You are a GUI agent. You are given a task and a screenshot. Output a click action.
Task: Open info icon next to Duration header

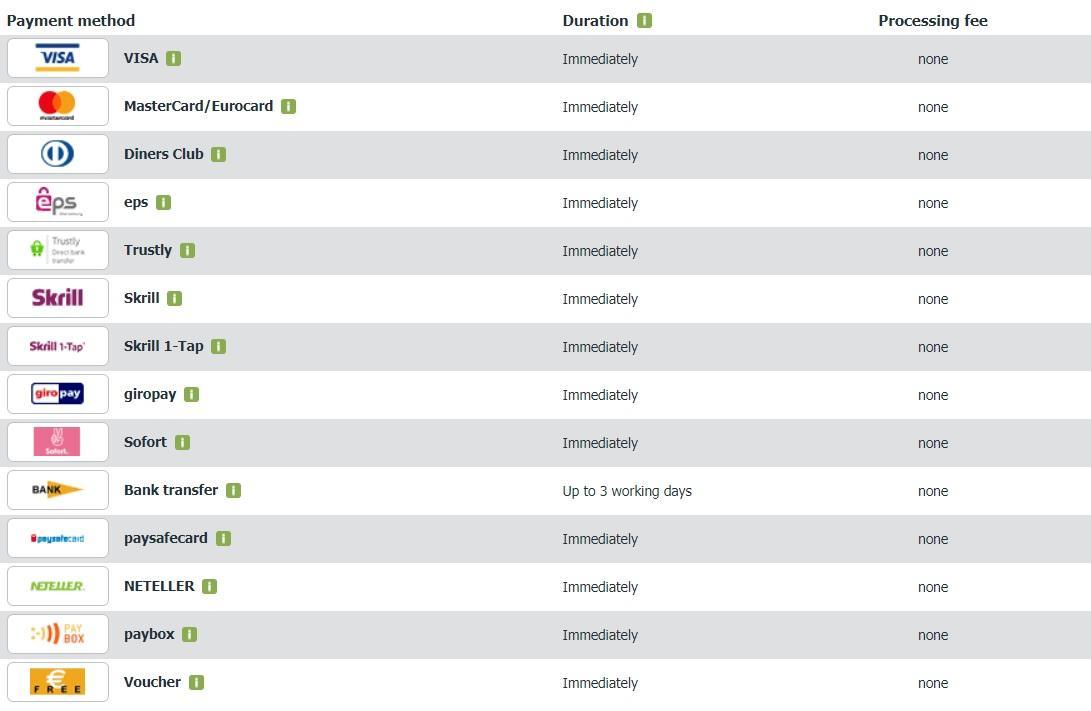[644, 21]
